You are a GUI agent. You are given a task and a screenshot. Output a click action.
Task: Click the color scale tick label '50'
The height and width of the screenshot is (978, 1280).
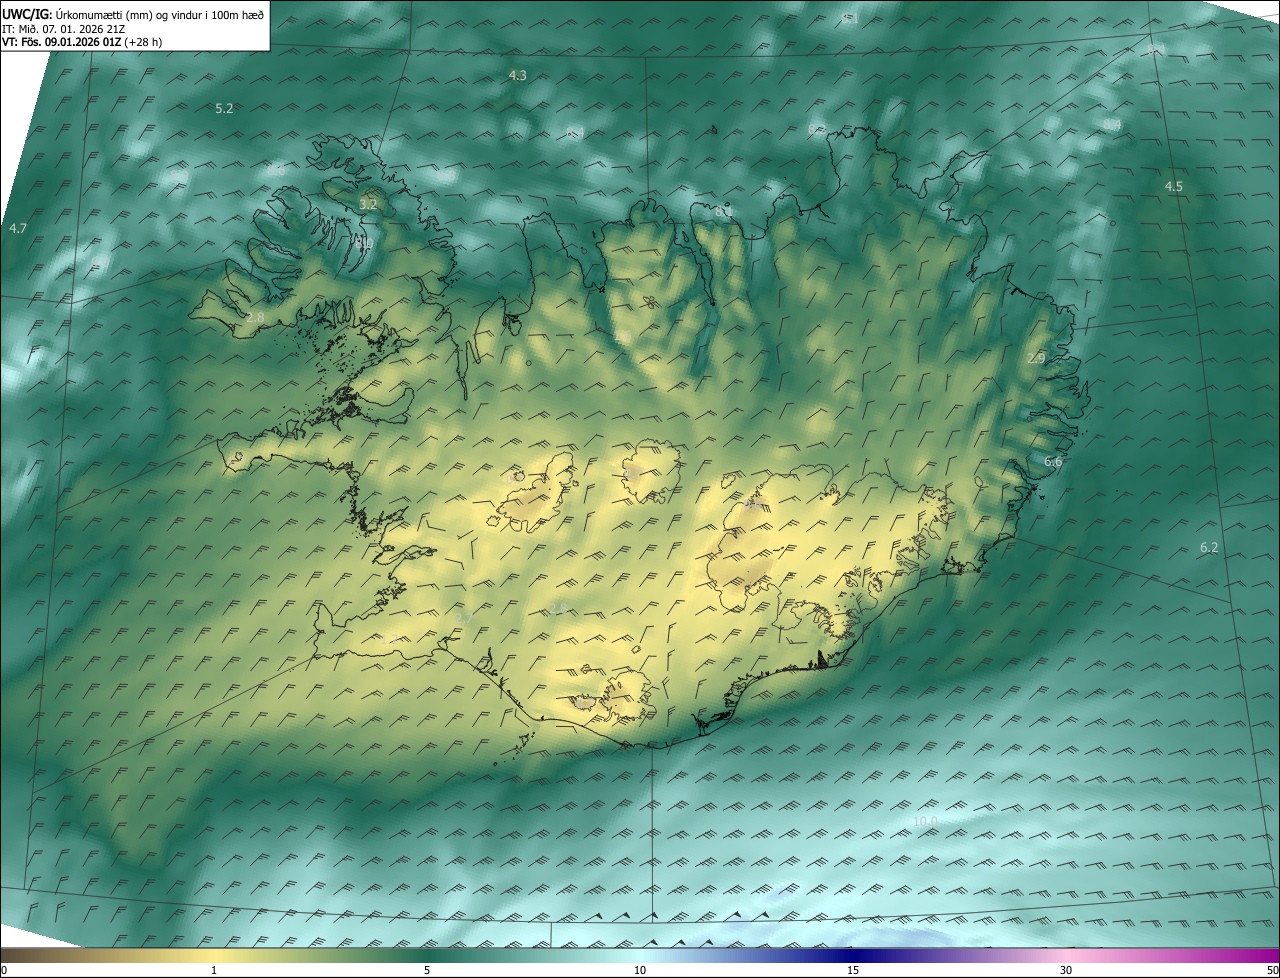pos(1272,971)
